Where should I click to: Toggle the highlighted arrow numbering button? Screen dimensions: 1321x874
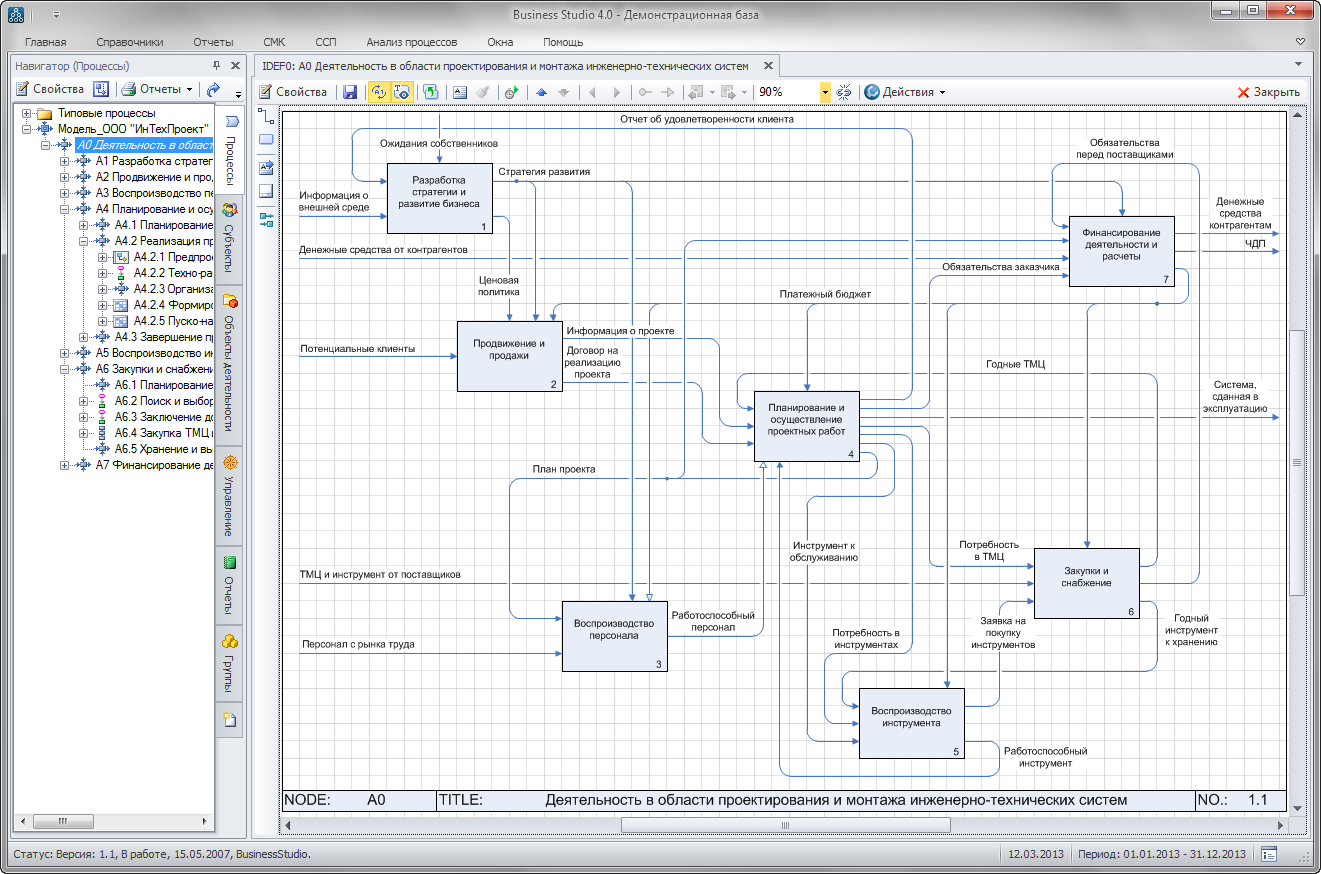(x=378, y=92)
